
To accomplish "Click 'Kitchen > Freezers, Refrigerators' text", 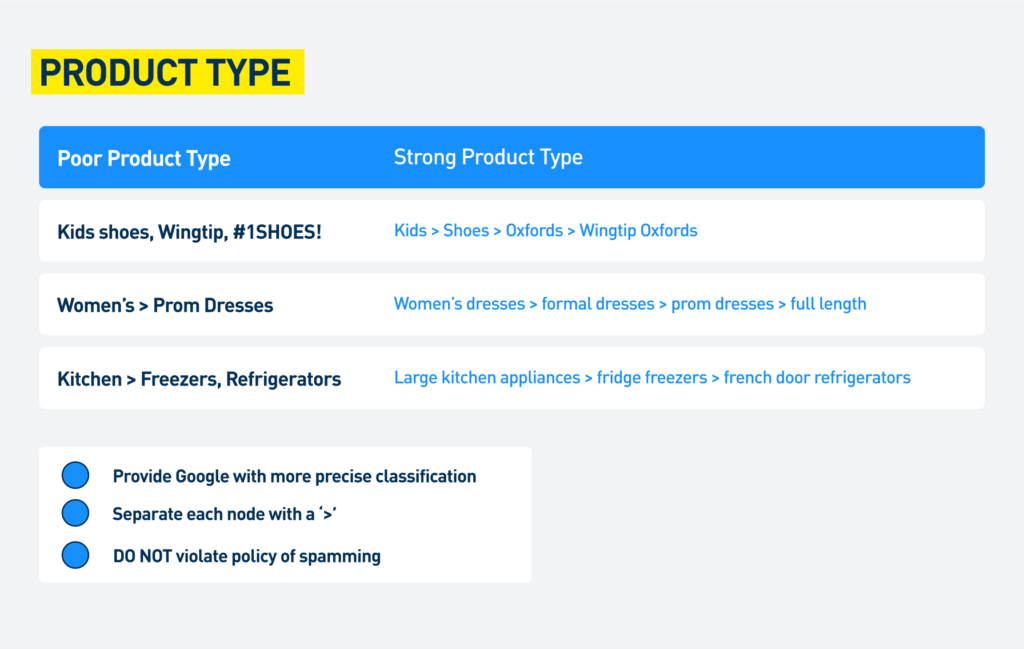I will click(199, 379).
